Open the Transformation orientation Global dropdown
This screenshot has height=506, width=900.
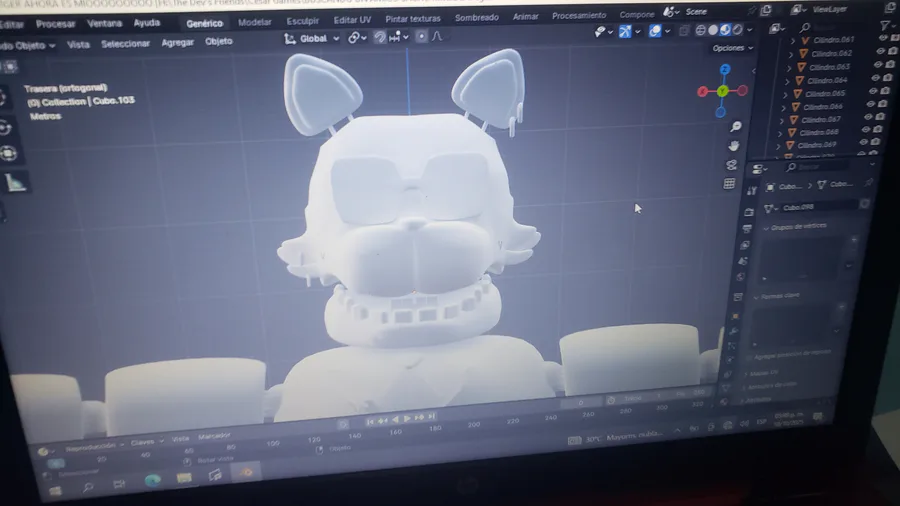click(312, 38)
